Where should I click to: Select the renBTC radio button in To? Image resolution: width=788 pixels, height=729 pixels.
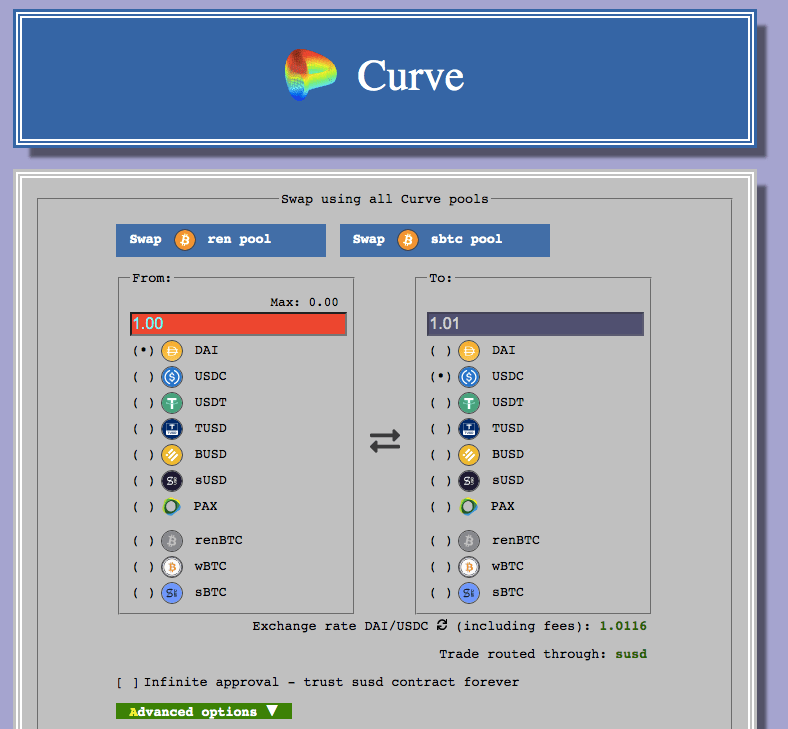point(441,541)
